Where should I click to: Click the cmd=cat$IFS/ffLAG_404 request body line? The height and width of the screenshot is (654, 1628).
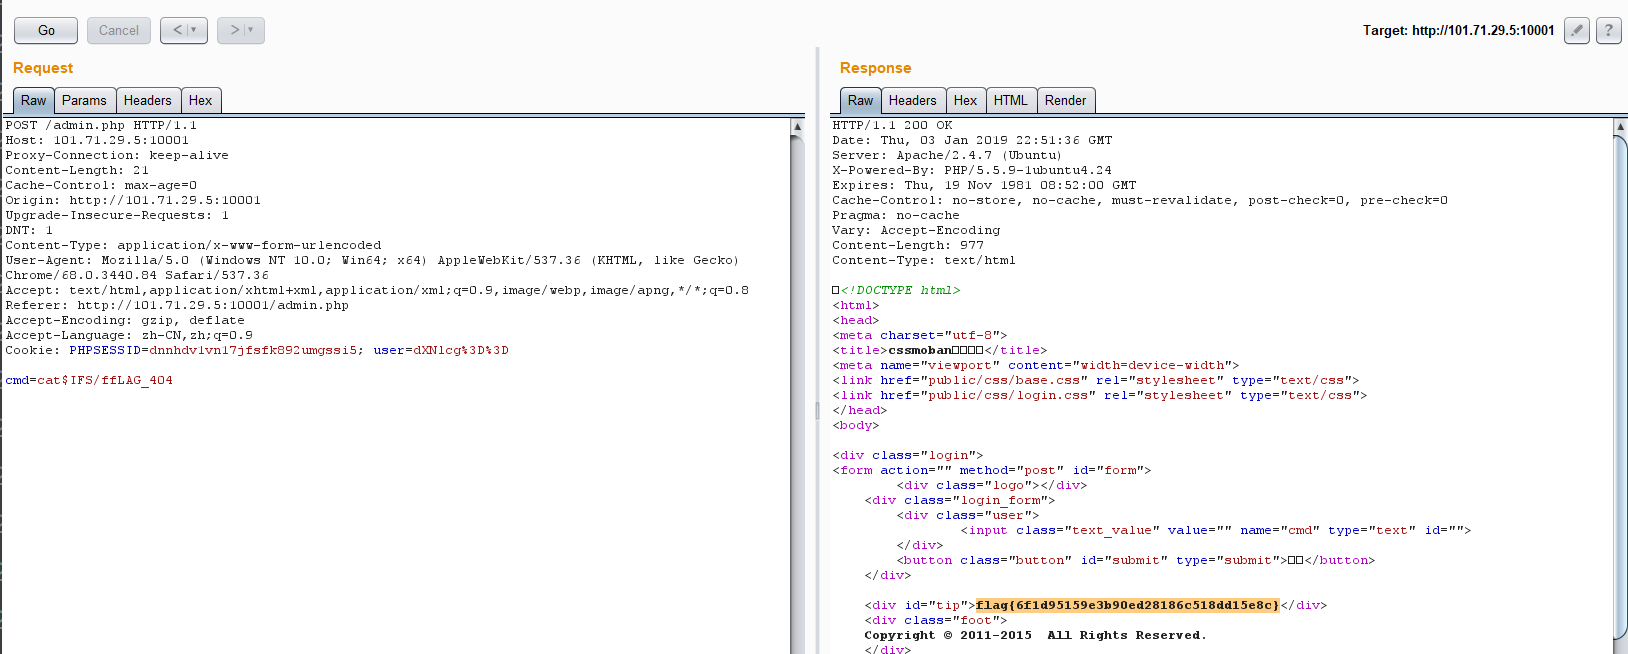(89, 380)
